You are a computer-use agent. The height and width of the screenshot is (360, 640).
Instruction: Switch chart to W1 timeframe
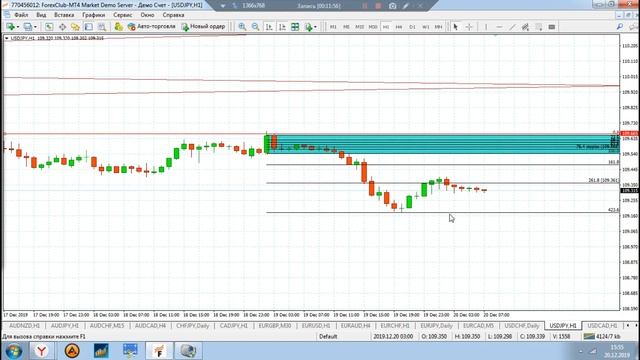pos(425,27)
